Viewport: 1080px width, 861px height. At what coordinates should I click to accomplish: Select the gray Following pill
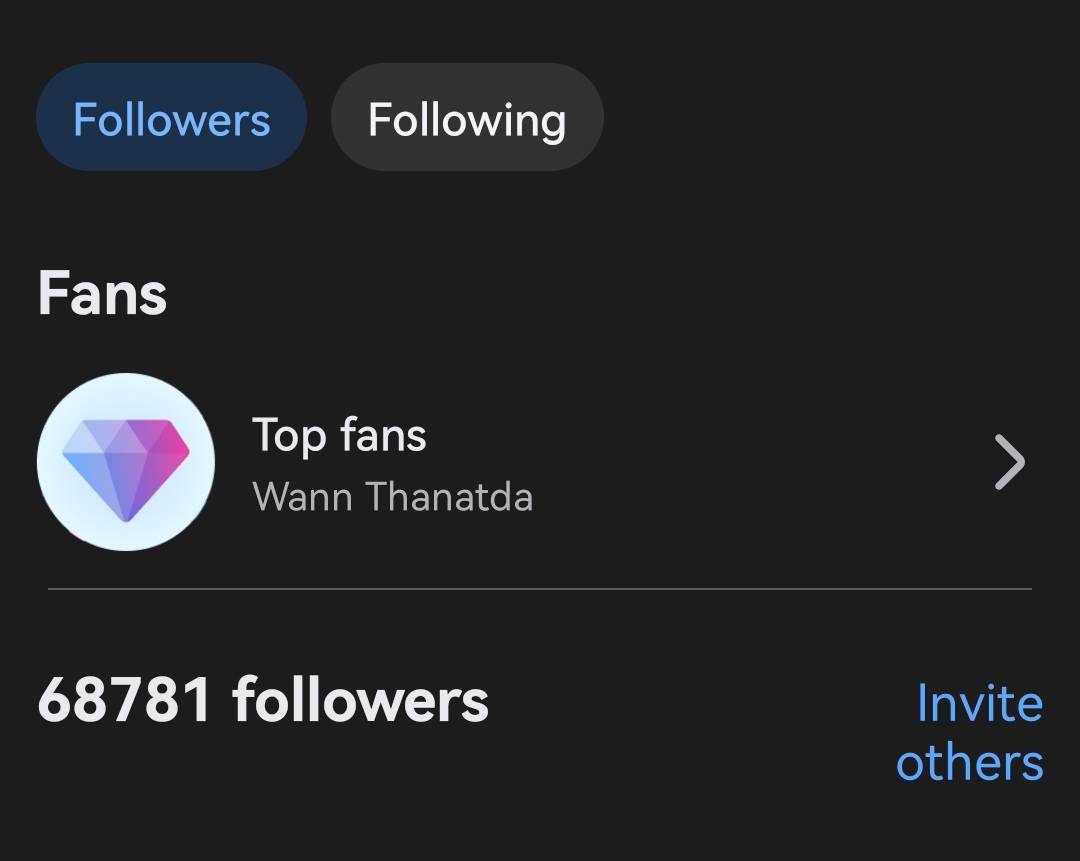pyautogui.click(x=466, y=120)
